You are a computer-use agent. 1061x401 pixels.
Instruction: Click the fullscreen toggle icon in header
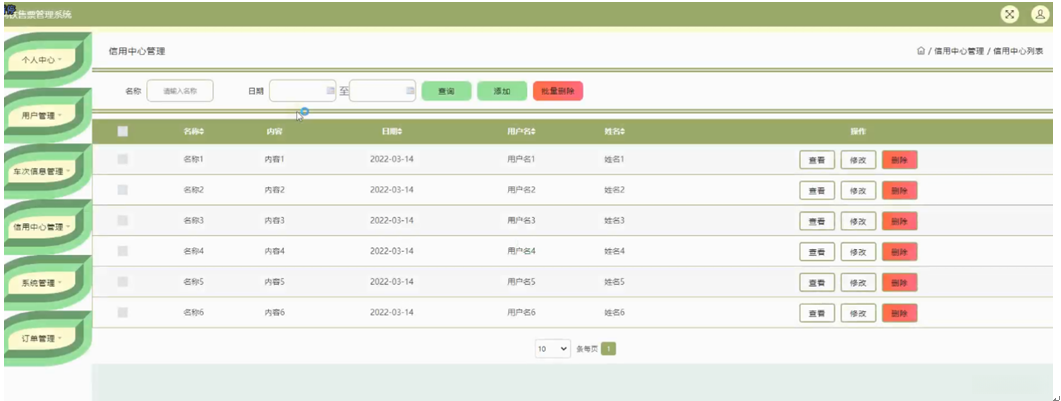coord(1010,14)
